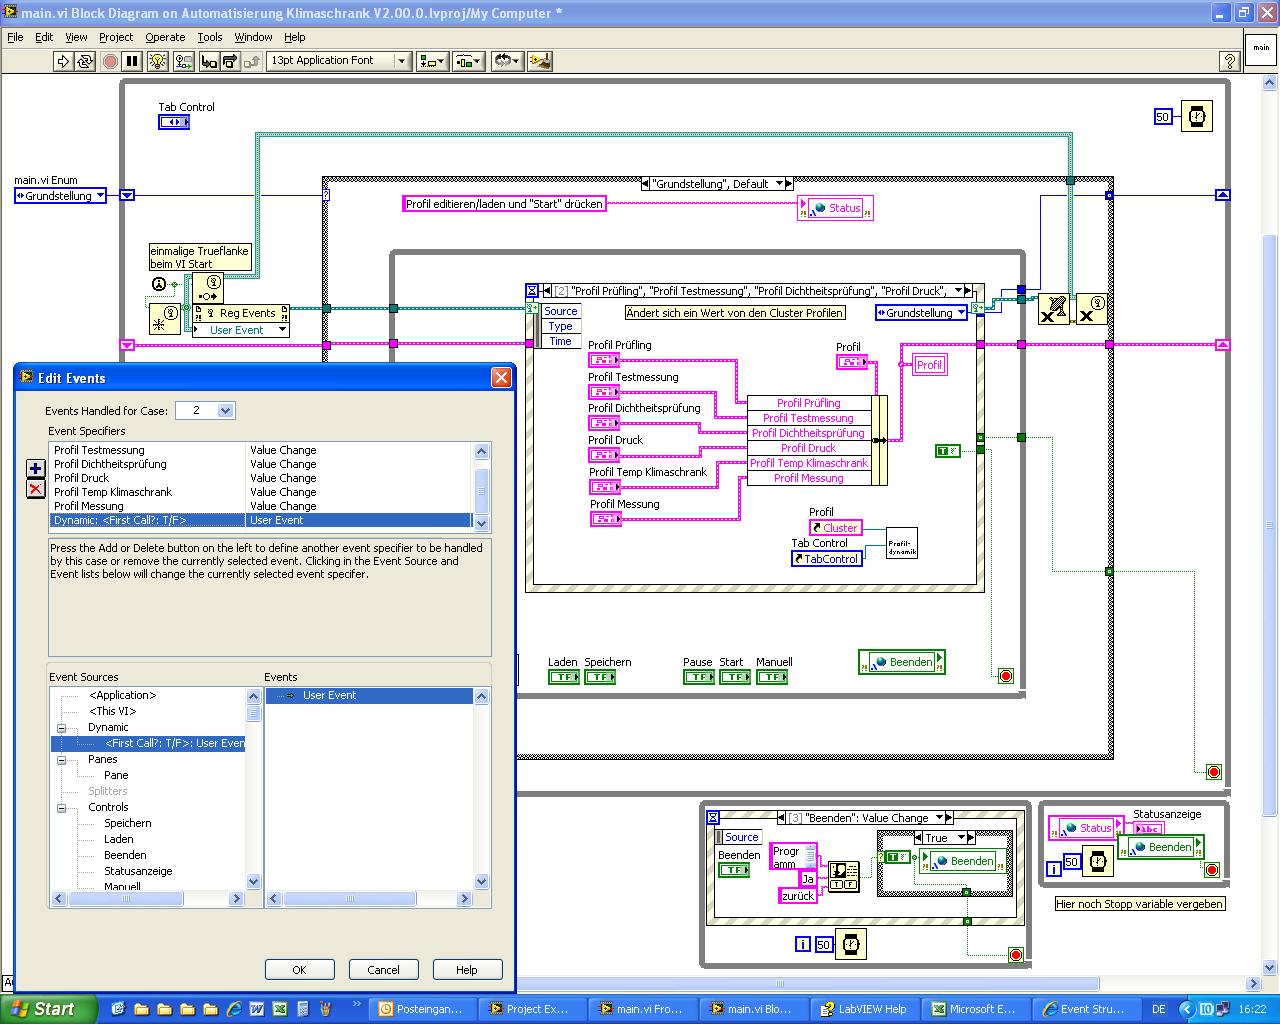Open the Distribute Objects dropdown
This screenshot has width=1280, height=1024.
[468, 61]
